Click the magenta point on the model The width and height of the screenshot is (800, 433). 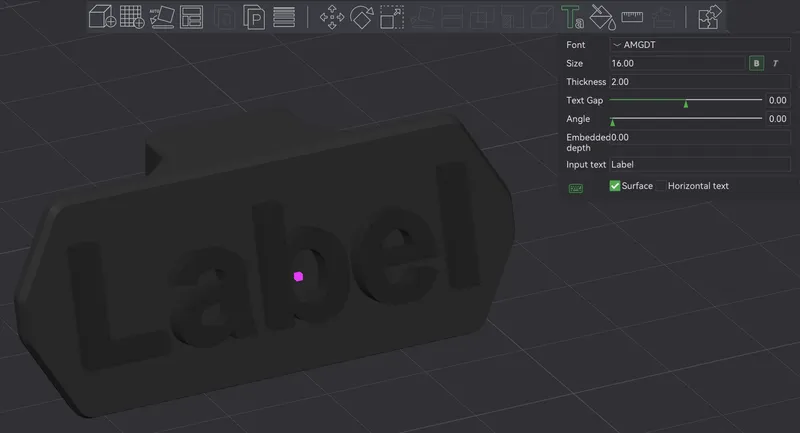[x=298, y=276]
